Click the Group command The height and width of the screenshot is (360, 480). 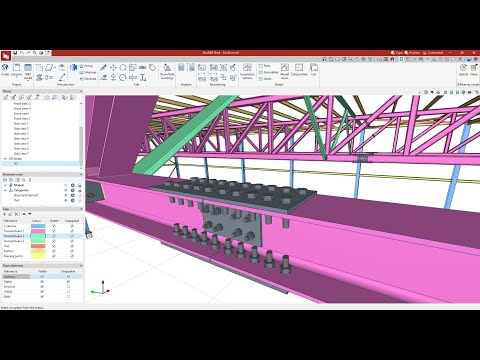pyautogui.click(x=86, y=66)
